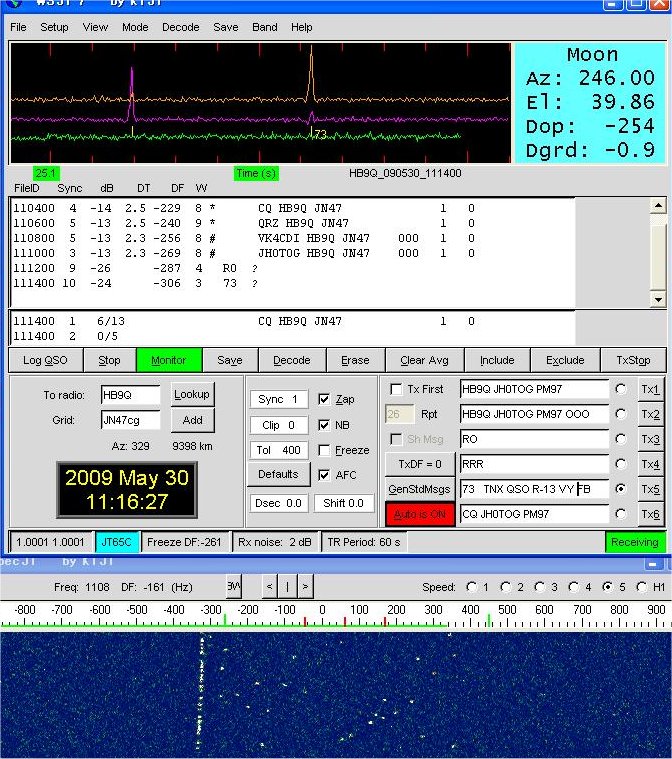Click the BW button in SpecJT window
The width and height of the screenshot is (672, 759).
[x=234, y=587]
